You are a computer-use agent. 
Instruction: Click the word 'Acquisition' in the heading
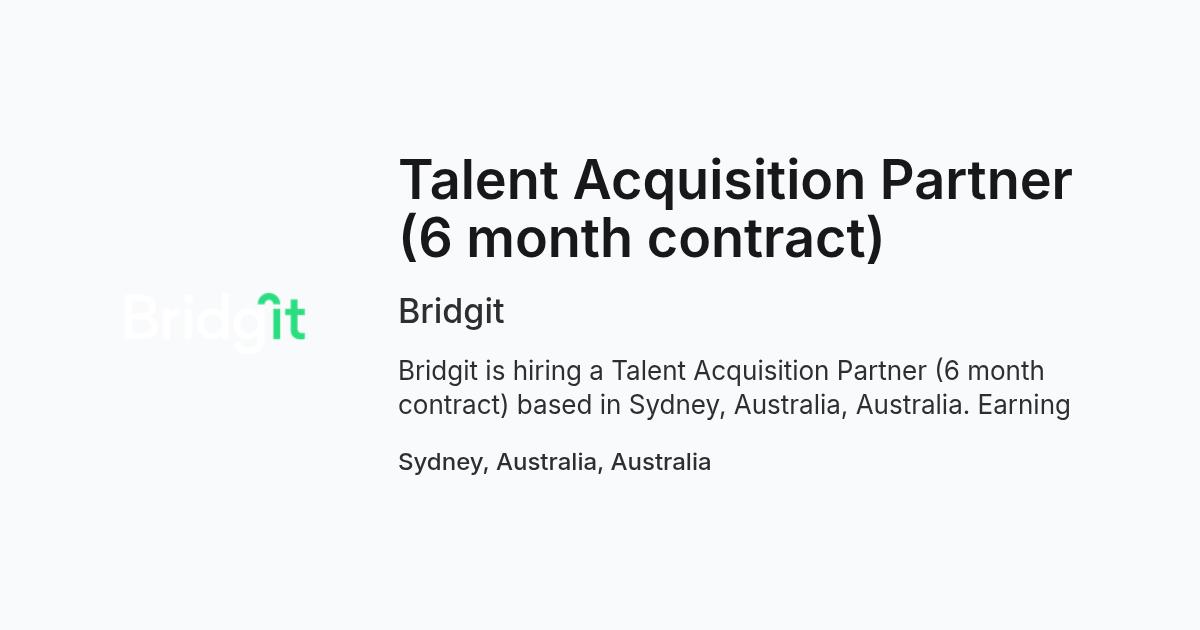pyautogui.click(x=720, y=182)
